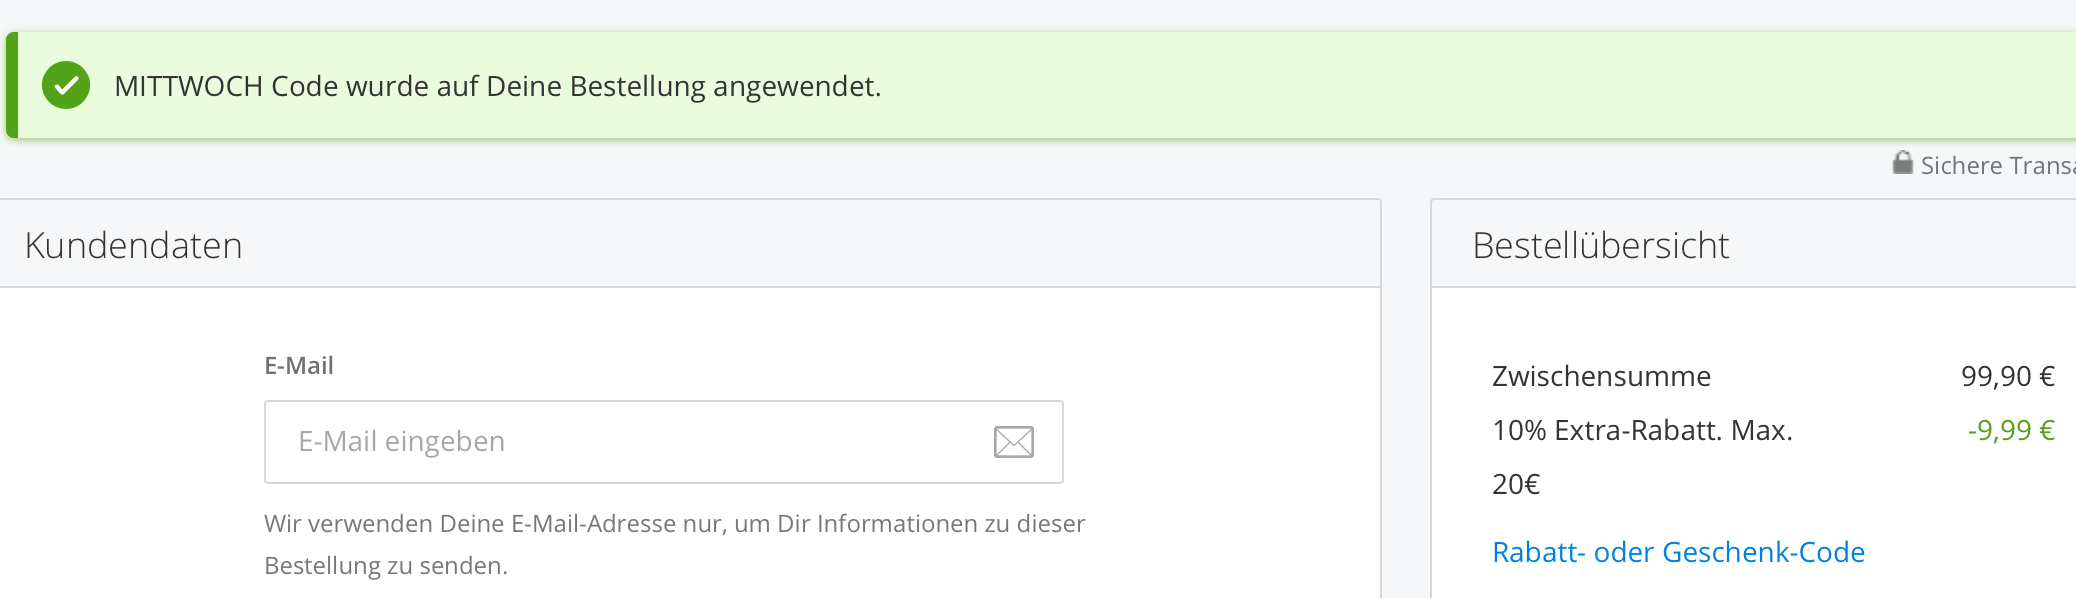Viewport: 2076px width, 598px height.
Task: Click the E-Mail field label
Action: click(298, 366)
